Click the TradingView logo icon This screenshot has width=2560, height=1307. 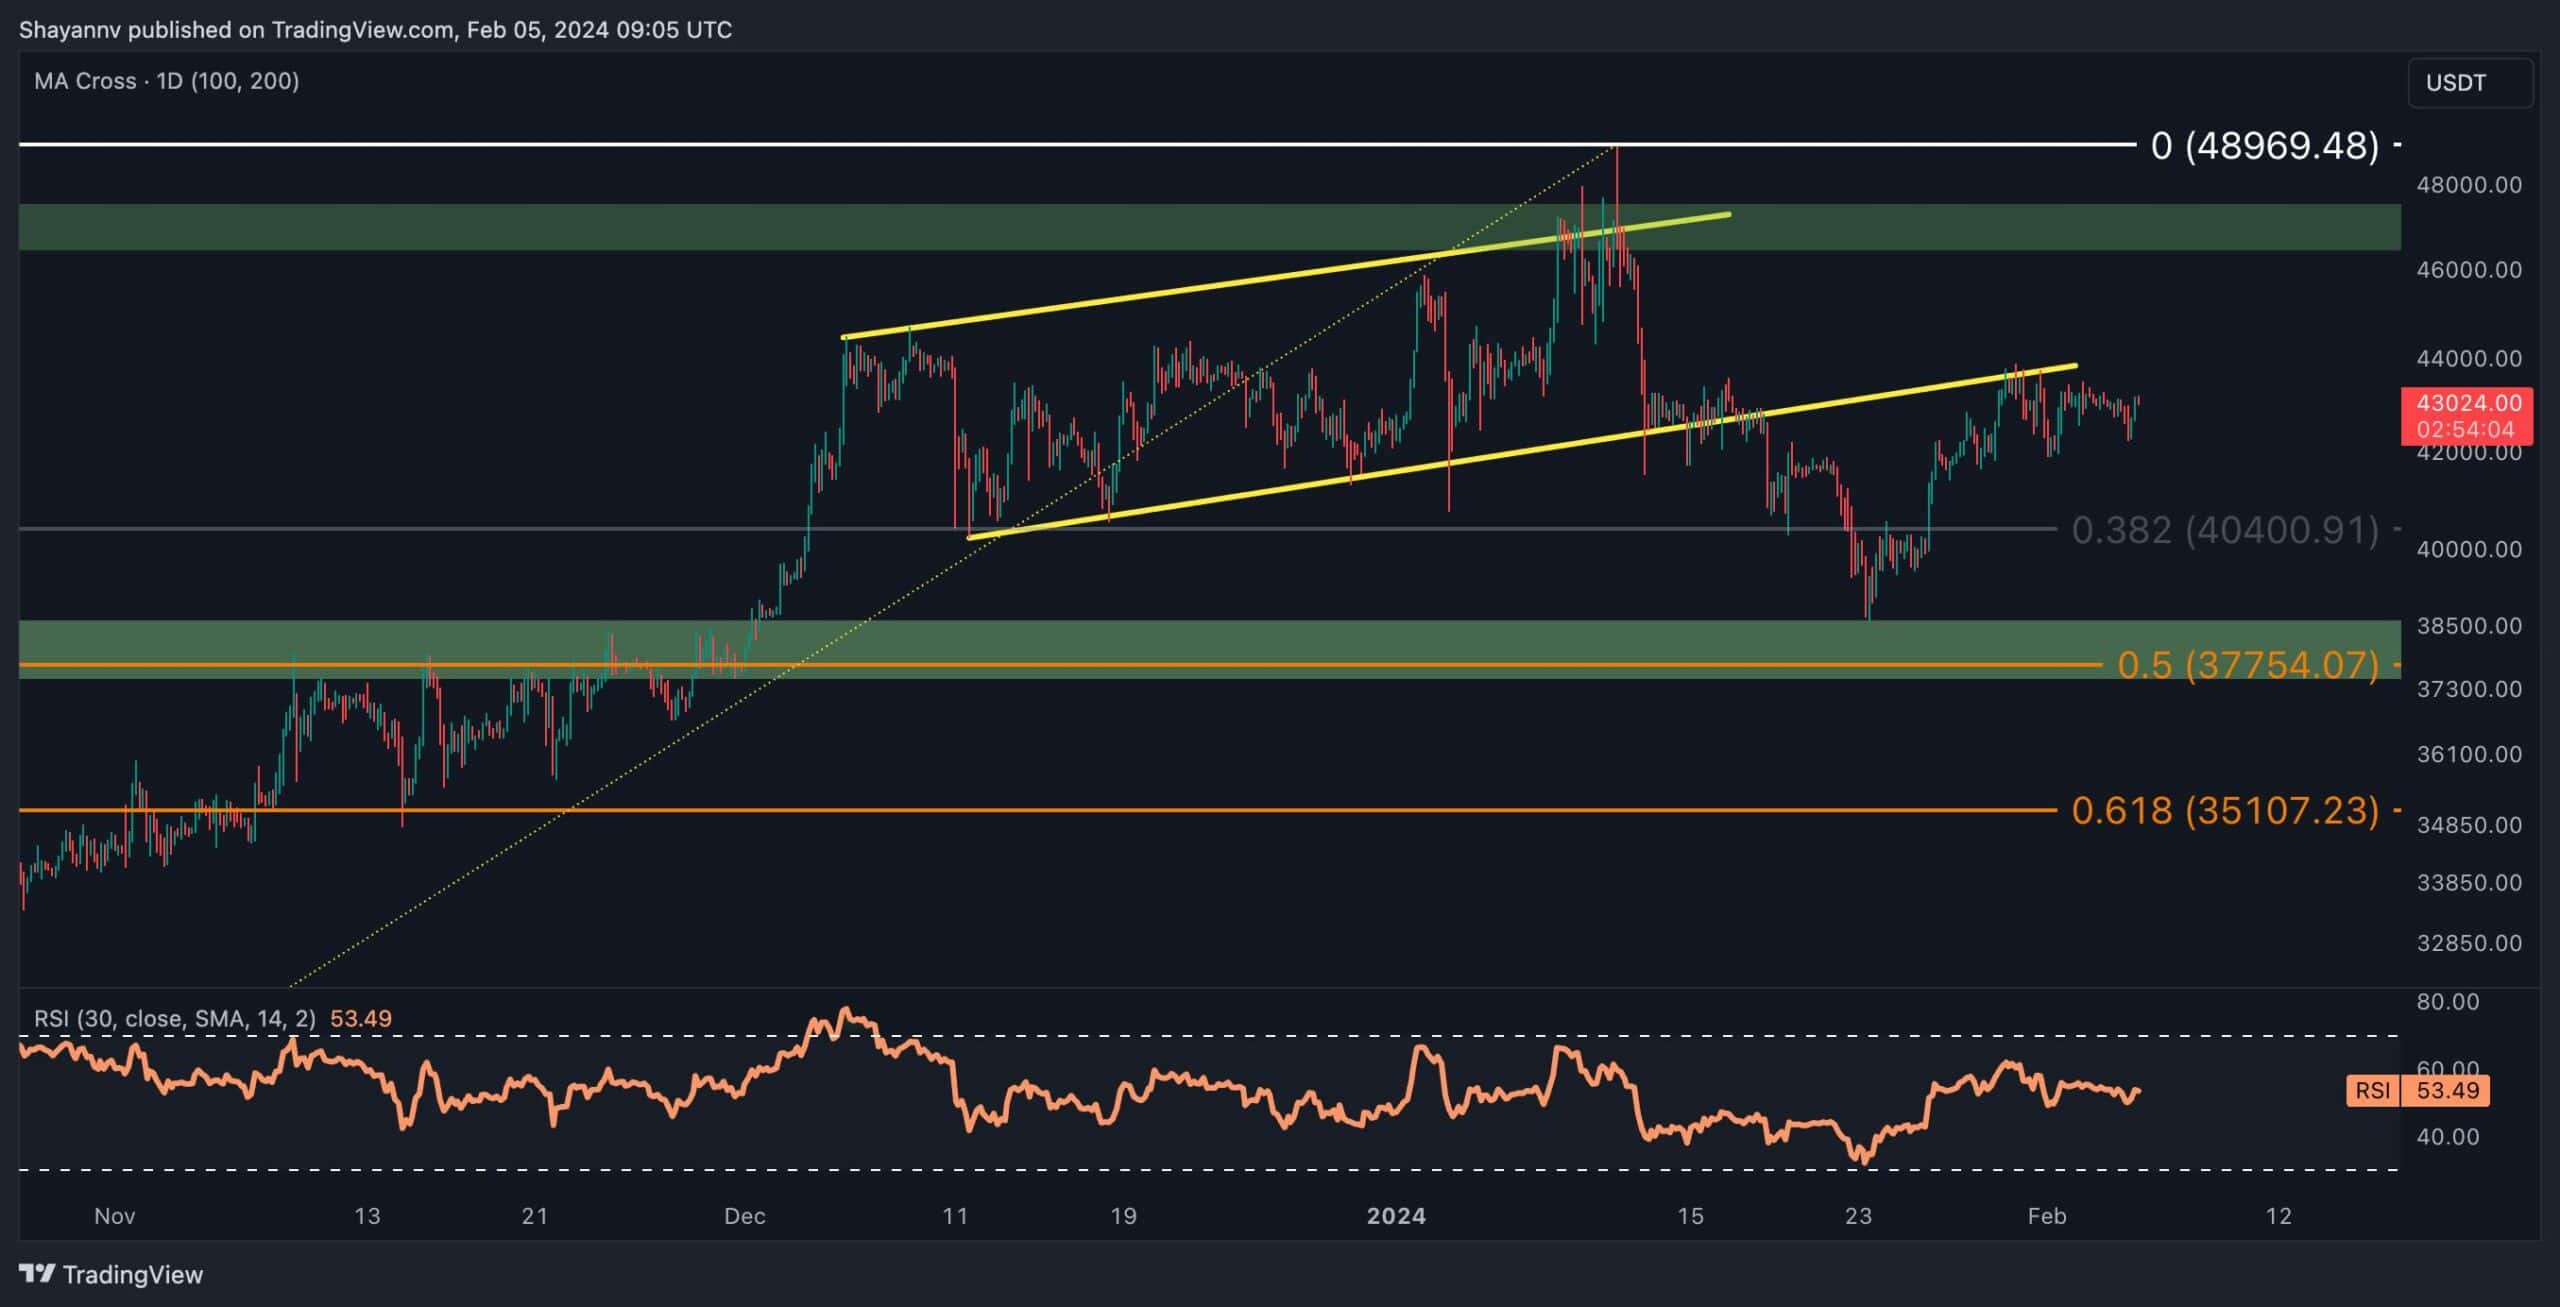coord(38,1274)
